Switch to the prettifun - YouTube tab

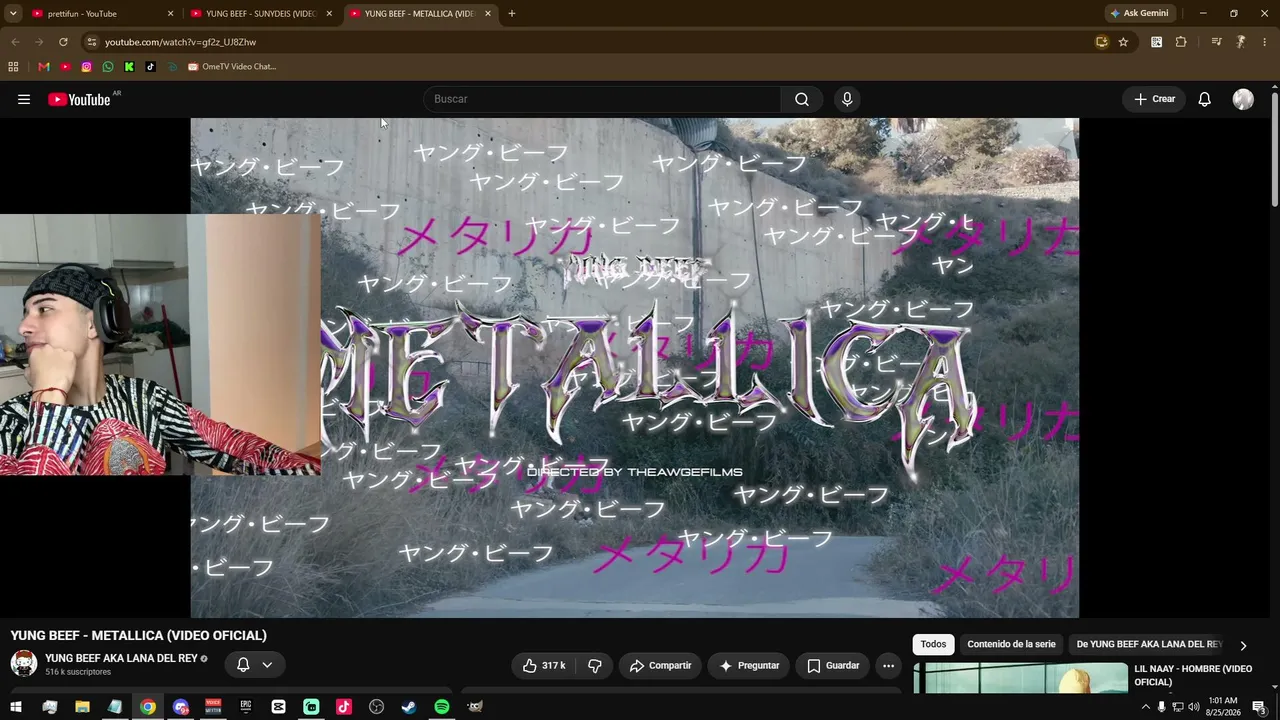100,14
